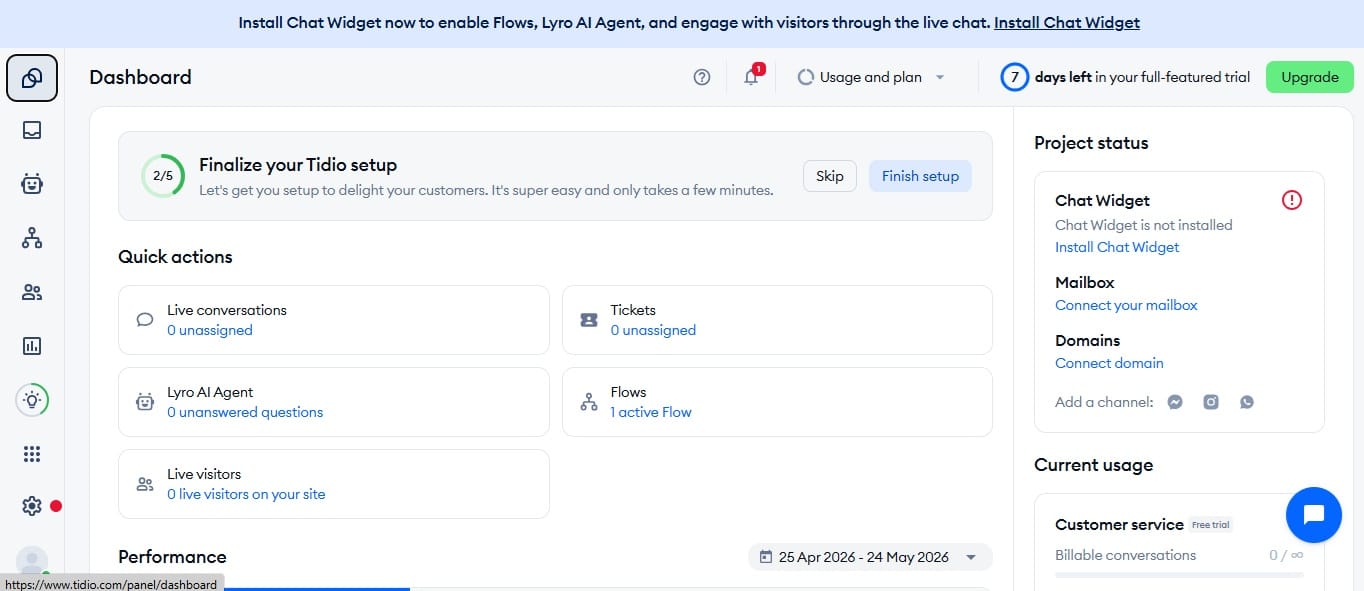Click the Finish setup button
This screenshot has width=1364, height=591.
point(920,176)
